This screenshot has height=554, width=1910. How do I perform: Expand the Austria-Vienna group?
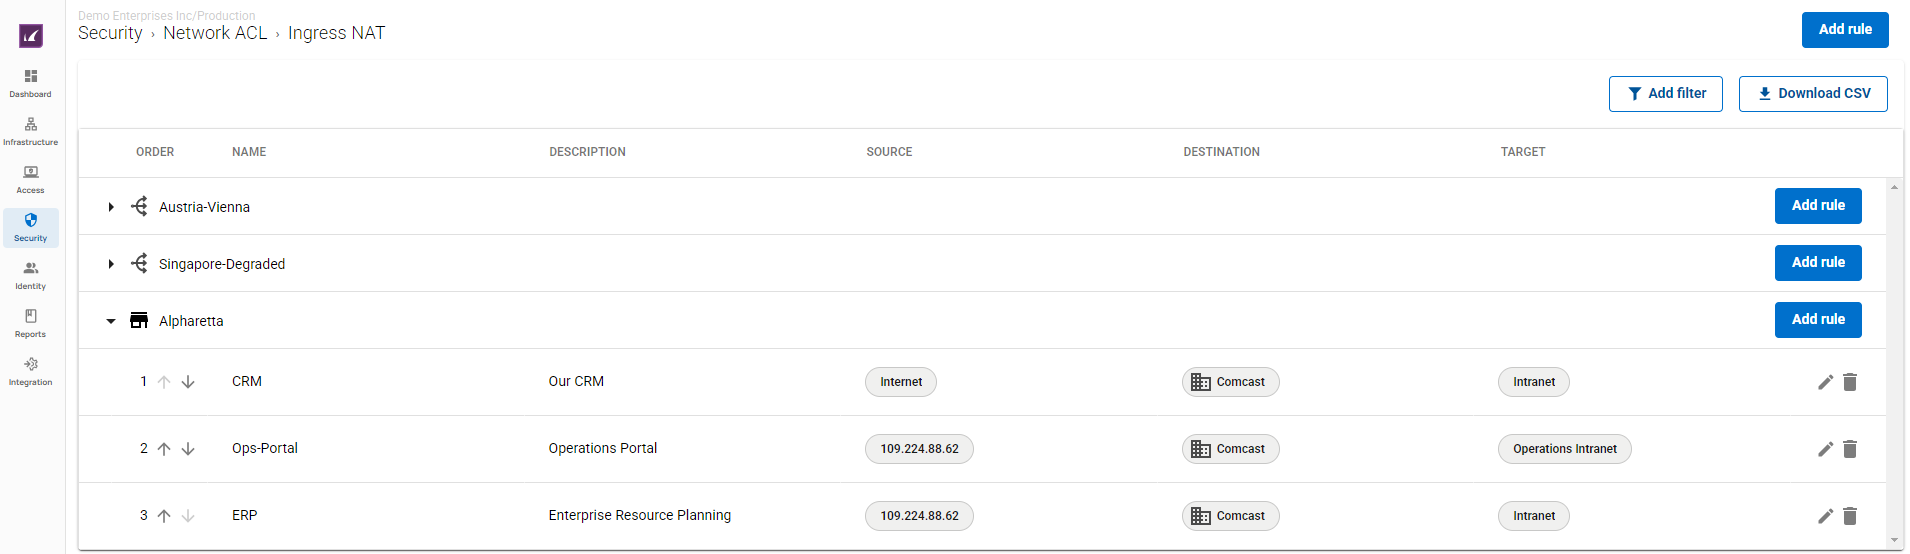coord(111,207)
